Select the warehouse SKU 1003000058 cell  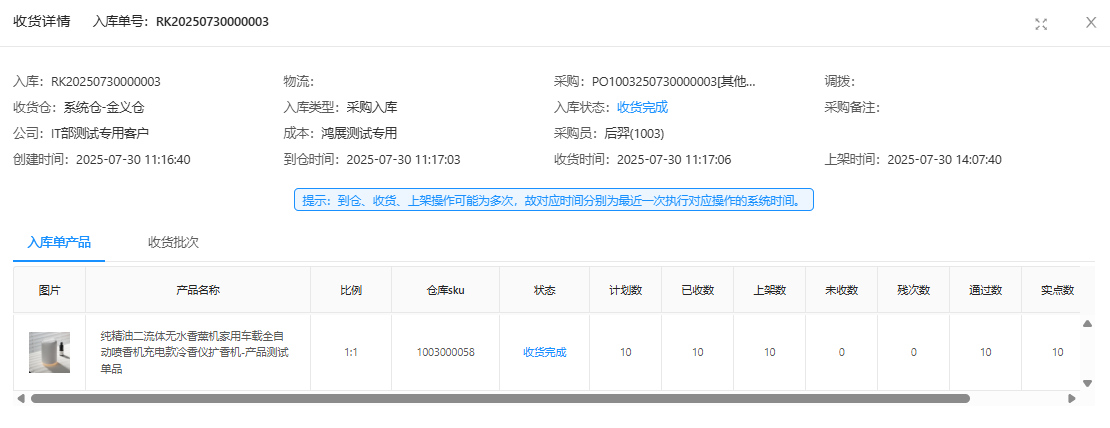tap(445, 352)
